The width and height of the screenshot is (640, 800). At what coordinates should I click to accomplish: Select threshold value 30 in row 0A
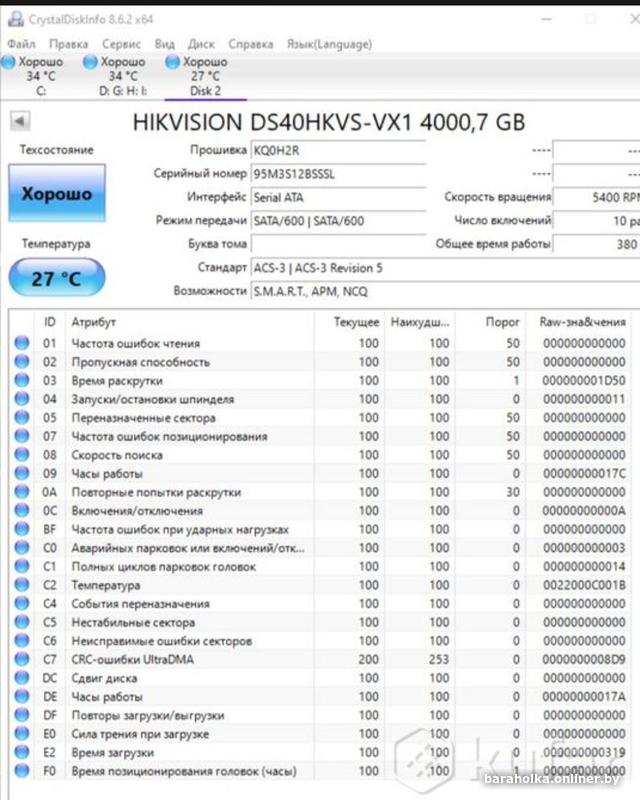513,492
